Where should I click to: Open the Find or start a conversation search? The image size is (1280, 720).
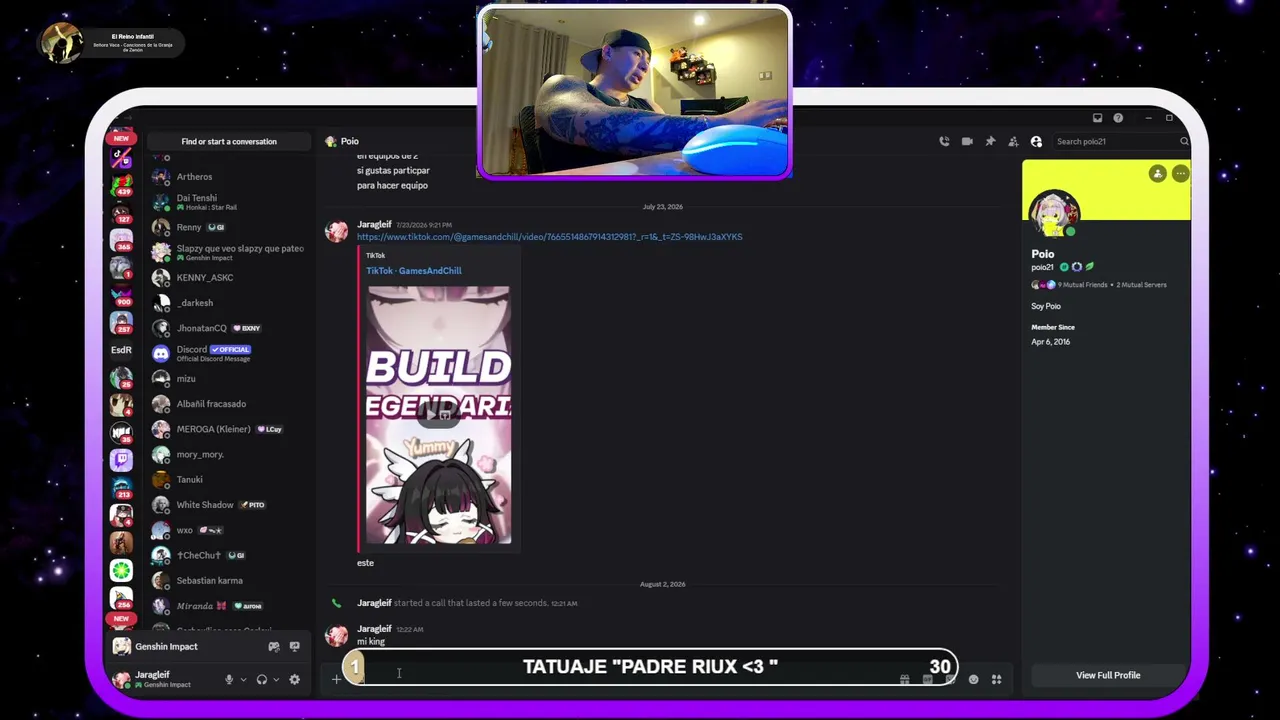[x=229, y=141]
